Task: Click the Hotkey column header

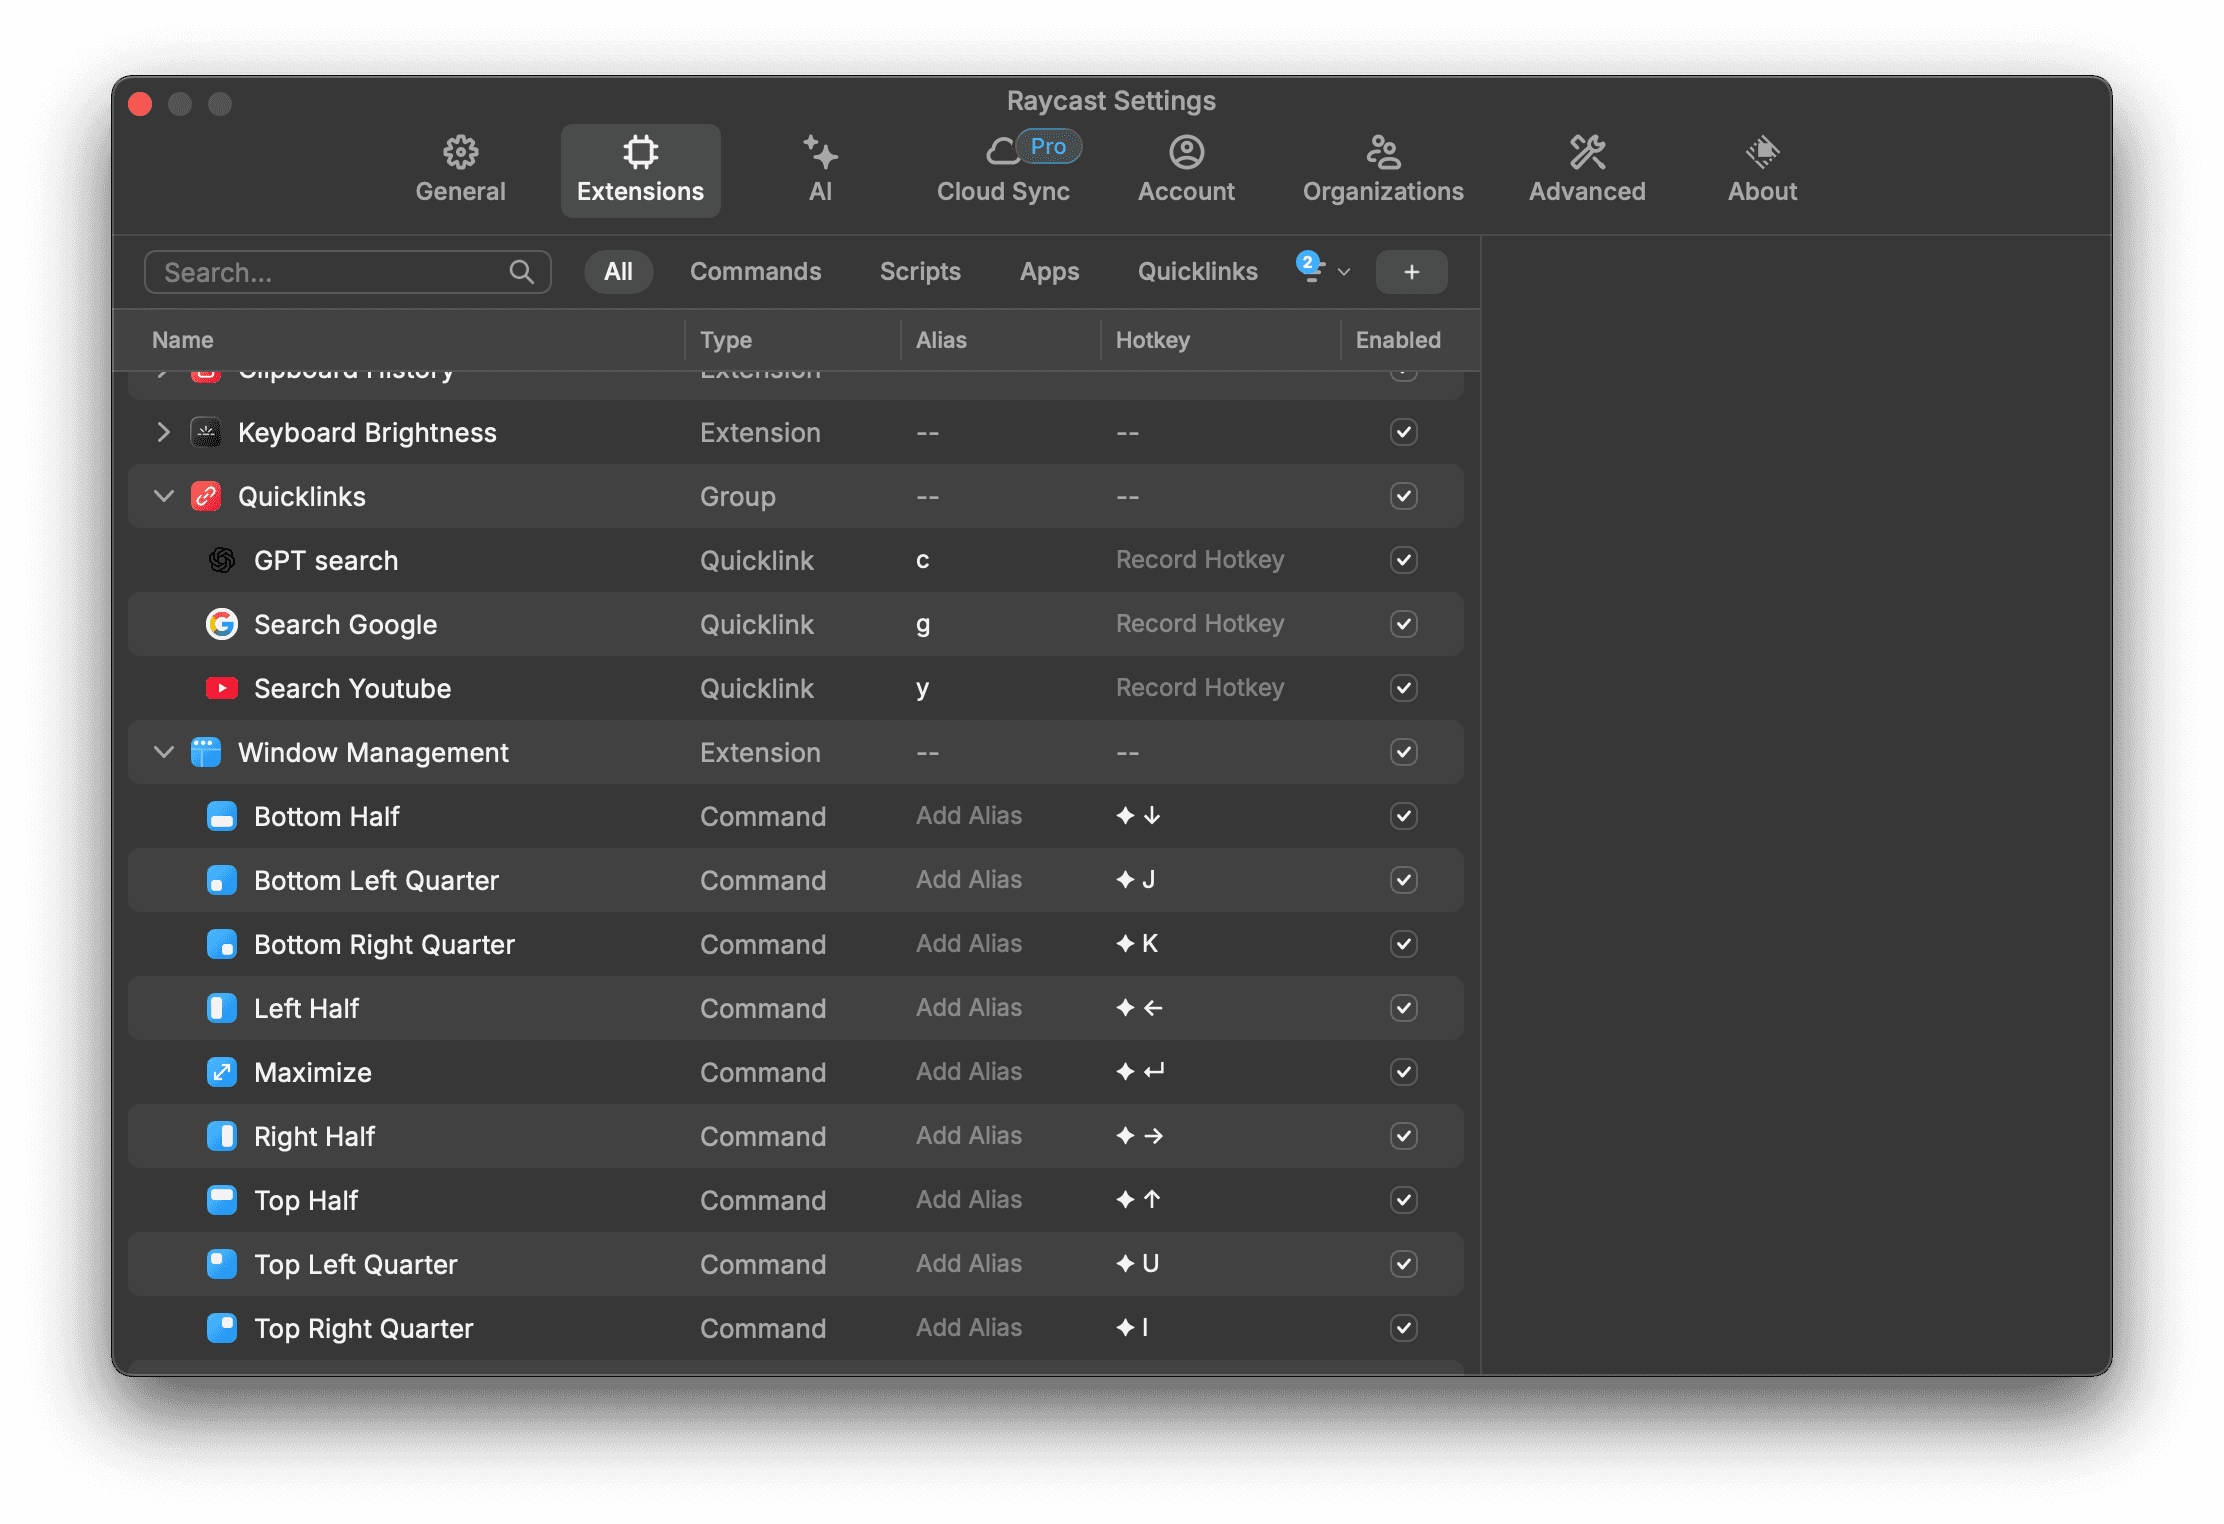Action: pyautogui.click(x=1152, y=340)
